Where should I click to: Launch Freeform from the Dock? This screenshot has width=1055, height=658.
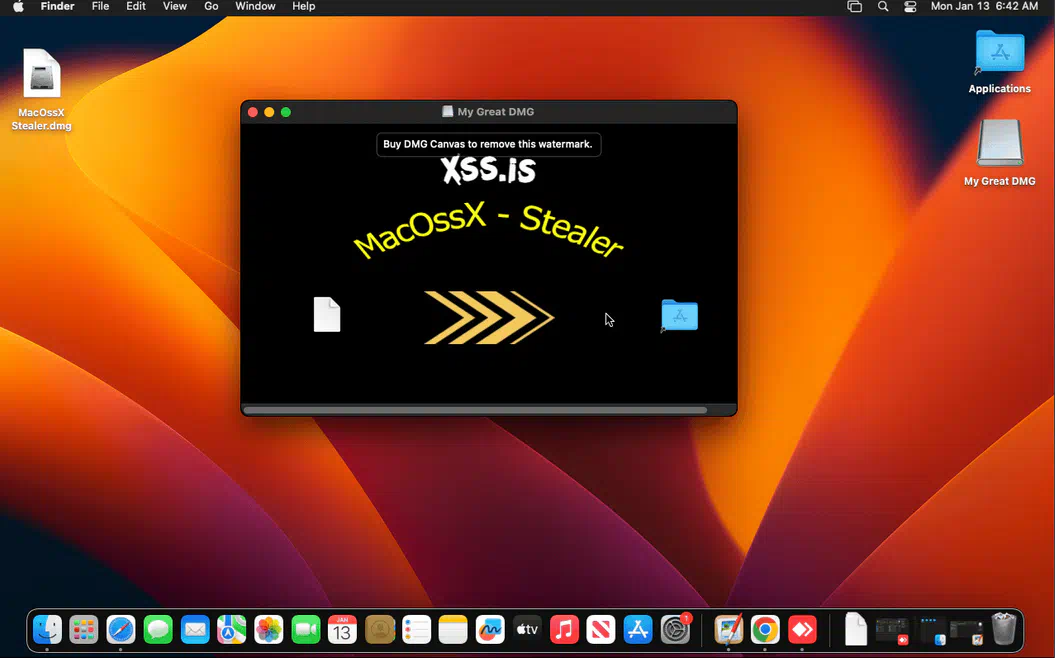(490, 630)
